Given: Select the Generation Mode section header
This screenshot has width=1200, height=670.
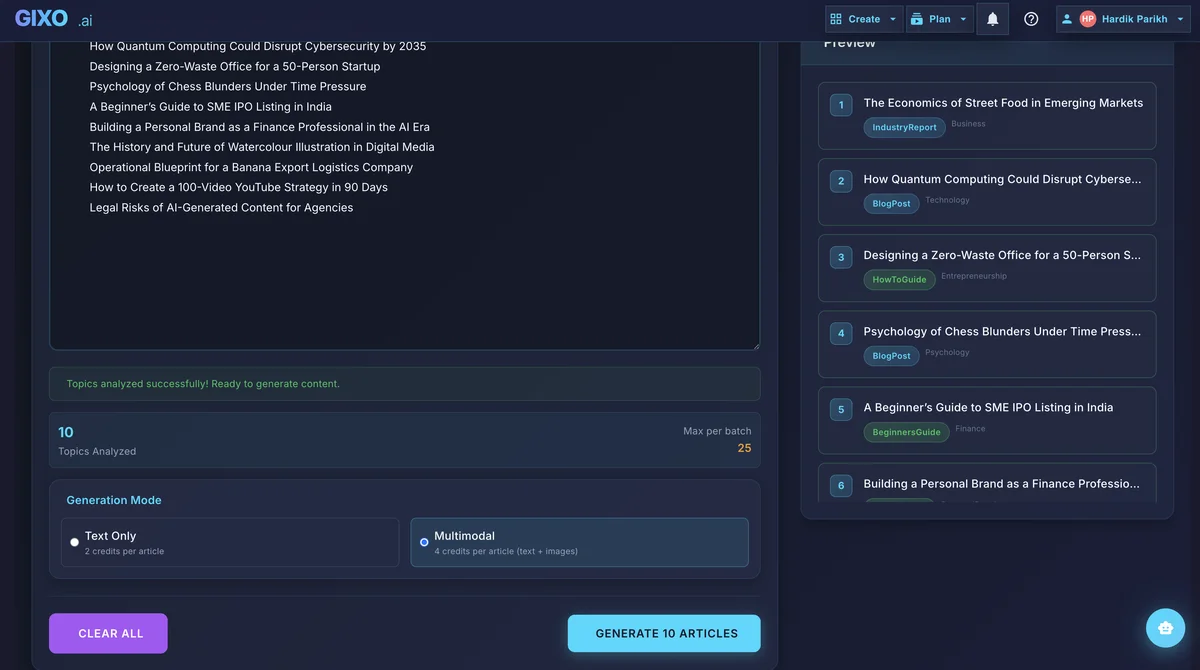Looking at the screenshot, I should pos(113,499).
